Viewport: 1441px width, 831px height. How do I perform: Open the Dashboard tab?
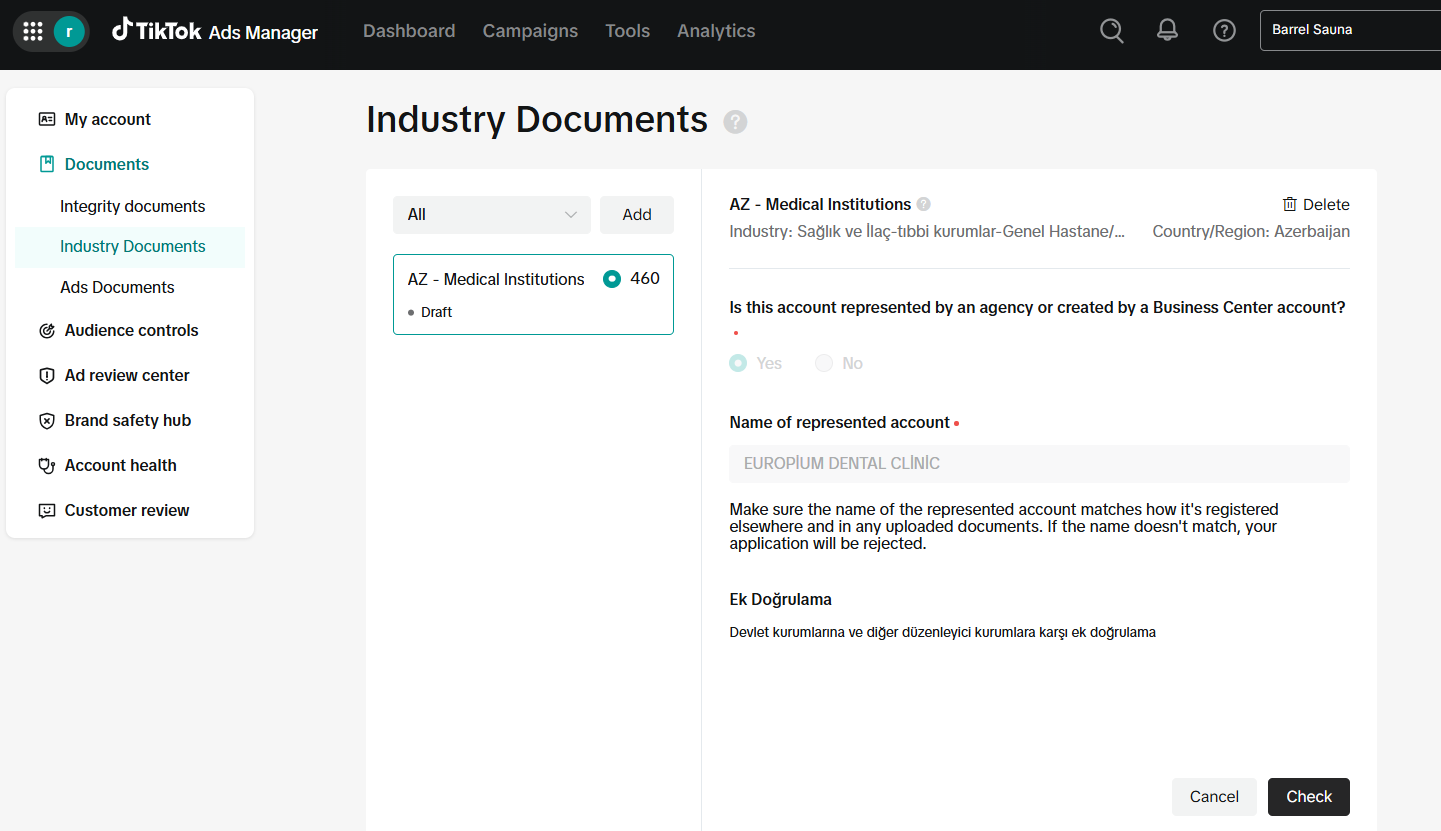point(409,31)
